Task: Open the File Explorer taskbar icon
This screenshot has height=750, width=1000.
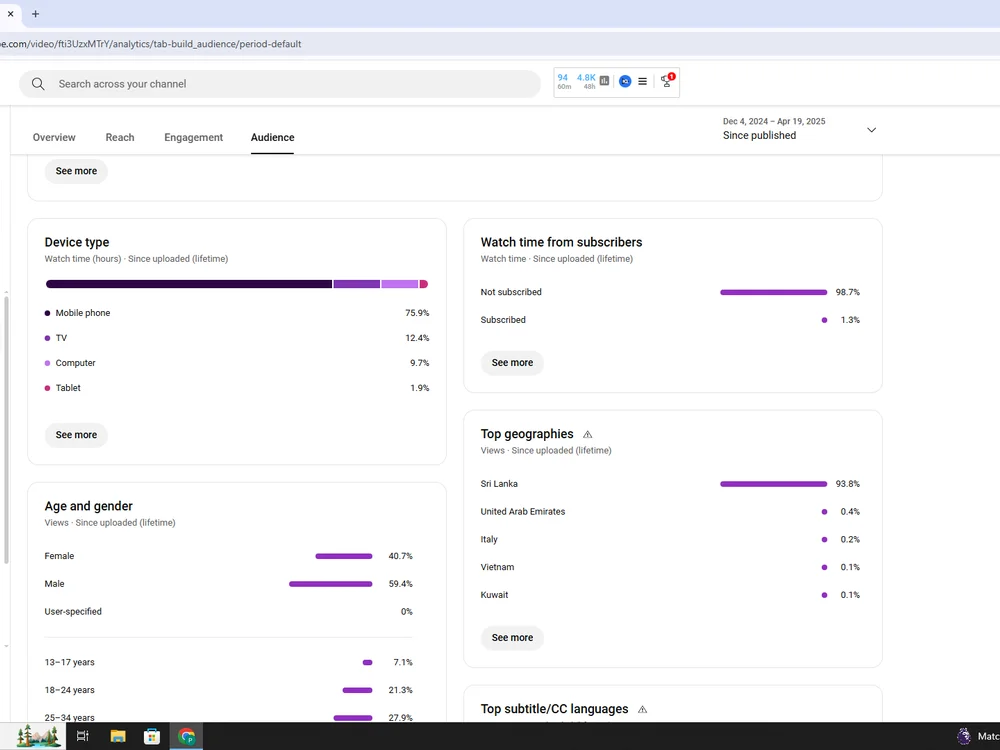Action: tap(118, 737)
